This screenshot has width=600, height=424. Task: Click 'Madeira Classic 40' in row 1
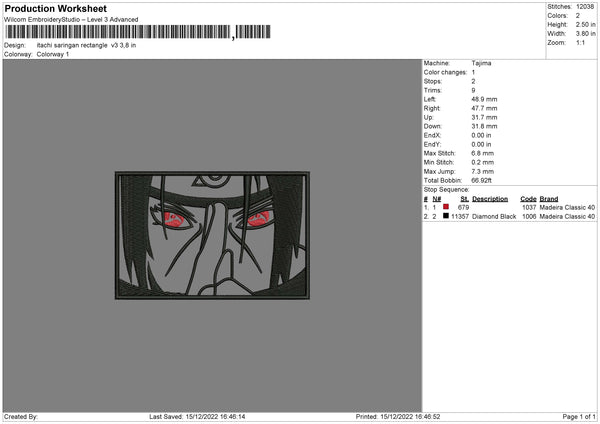pos(567,207)
